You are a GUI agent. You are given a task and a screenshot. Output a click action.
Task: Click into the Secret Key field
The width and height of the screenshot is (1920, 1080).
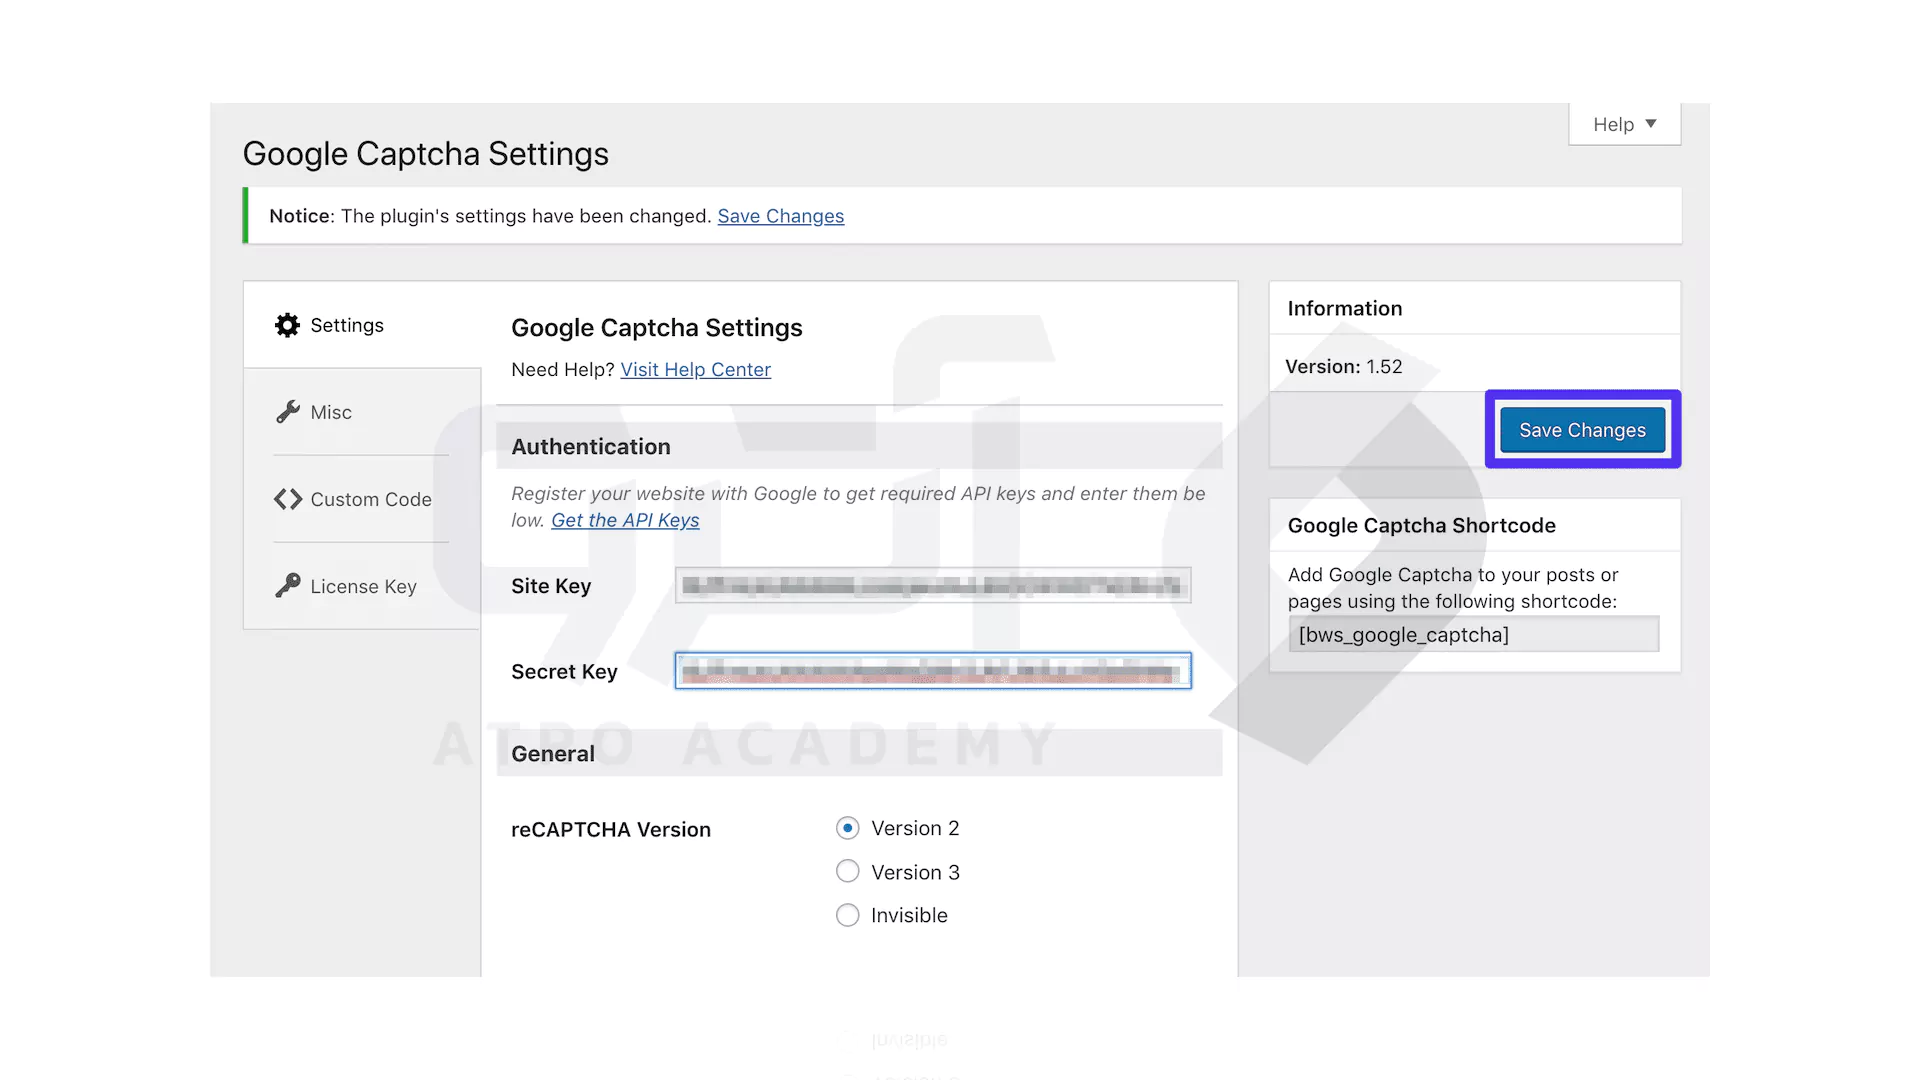tap(933, 671)
